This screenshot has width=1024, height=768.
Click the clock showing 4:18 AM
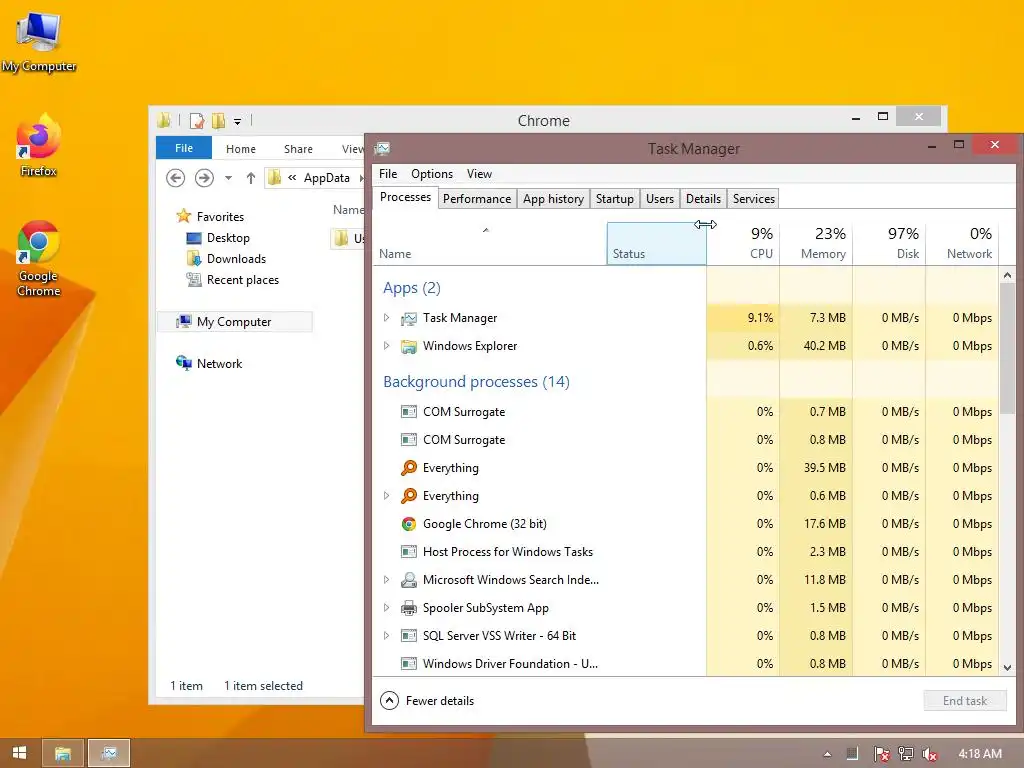[x=980, y=754]
